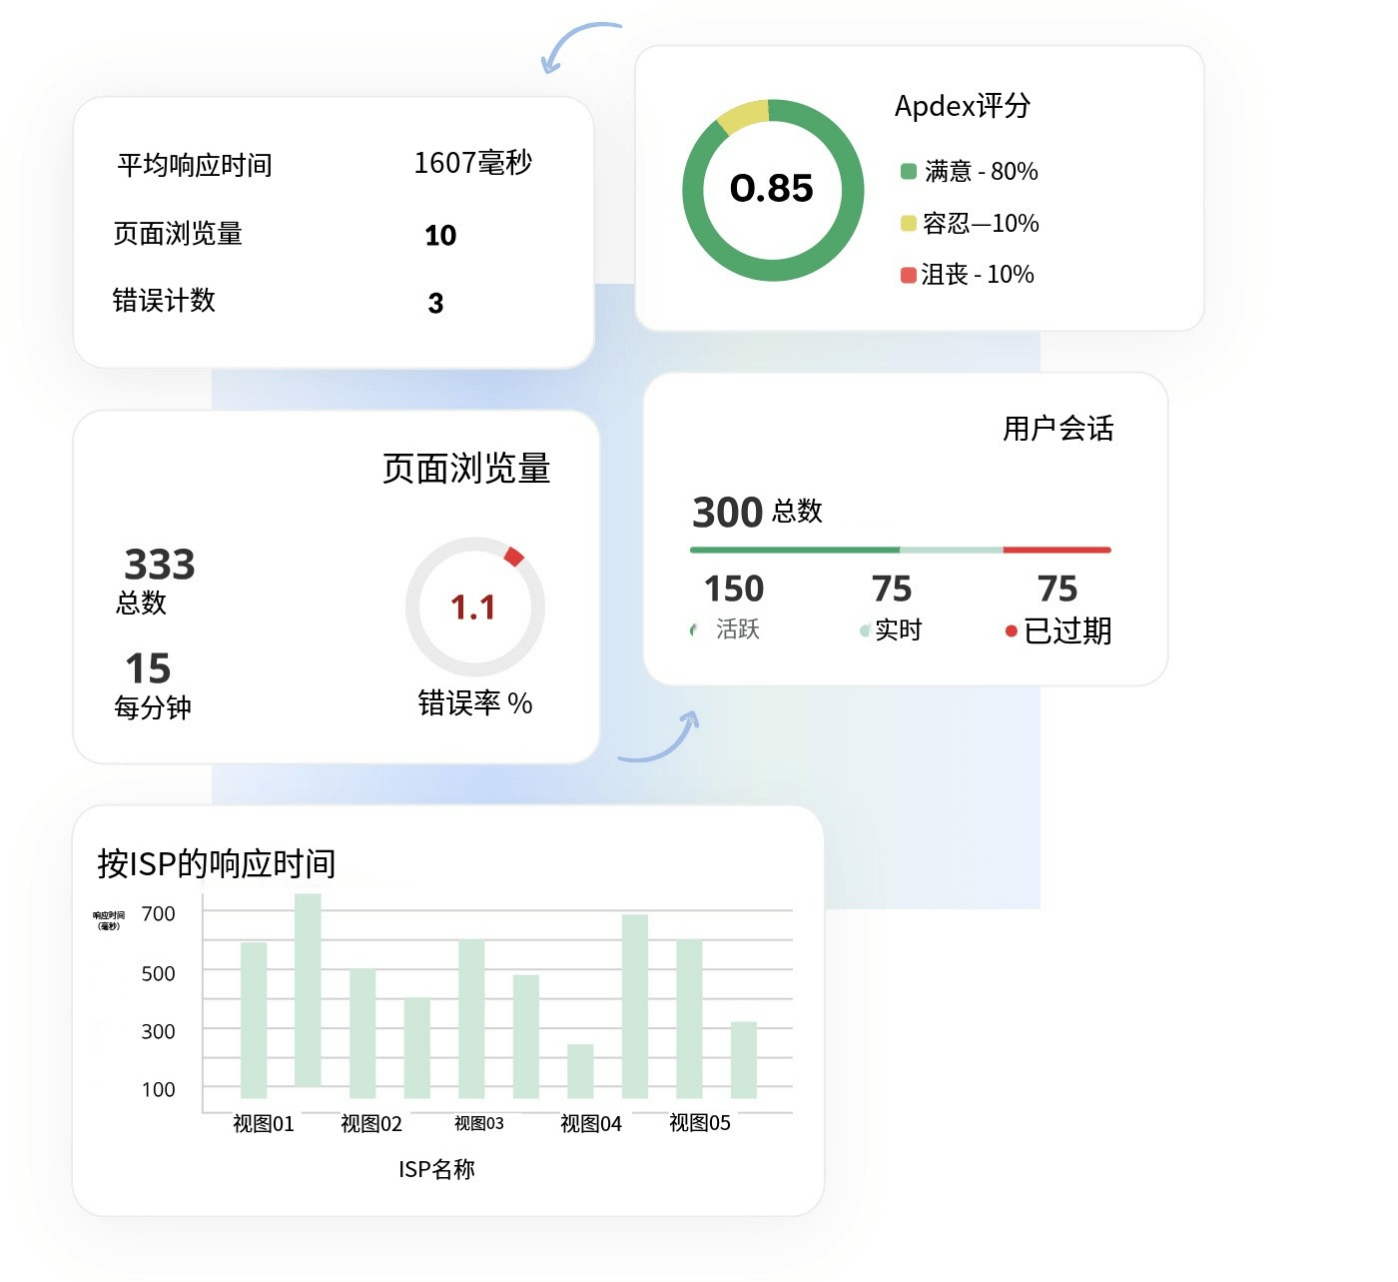Viewport: 1398px width, 1282px height.
Task: Expand the 页面浏览量 card
Action: click(x=468, y=465)
